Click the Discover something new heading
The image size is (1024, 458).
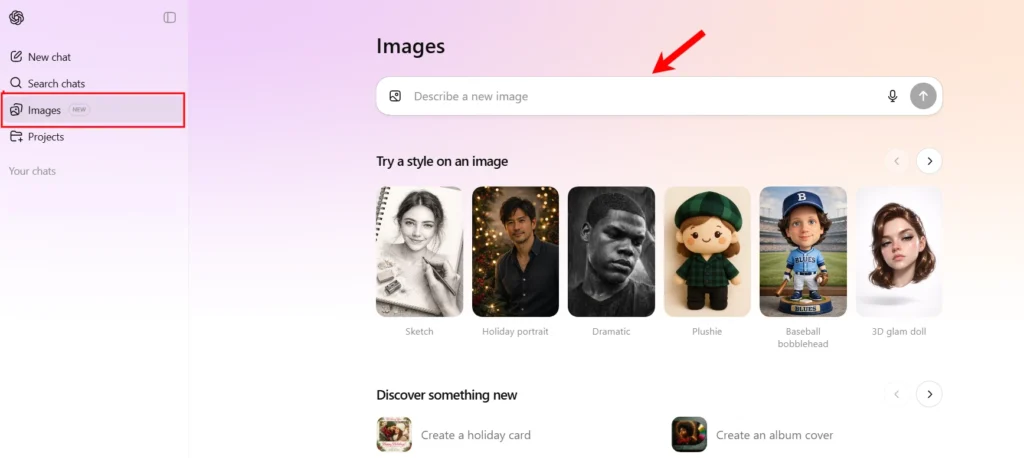tap(447, 395)
